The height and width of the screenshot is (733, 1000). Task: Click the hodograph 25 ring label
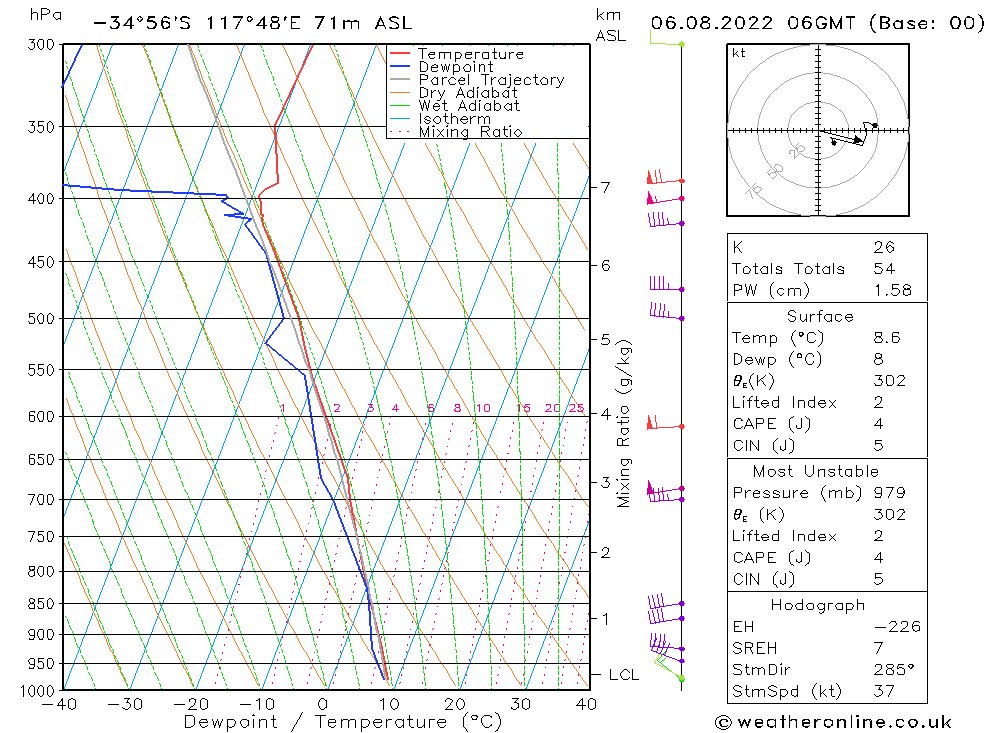tap(797, 151)
